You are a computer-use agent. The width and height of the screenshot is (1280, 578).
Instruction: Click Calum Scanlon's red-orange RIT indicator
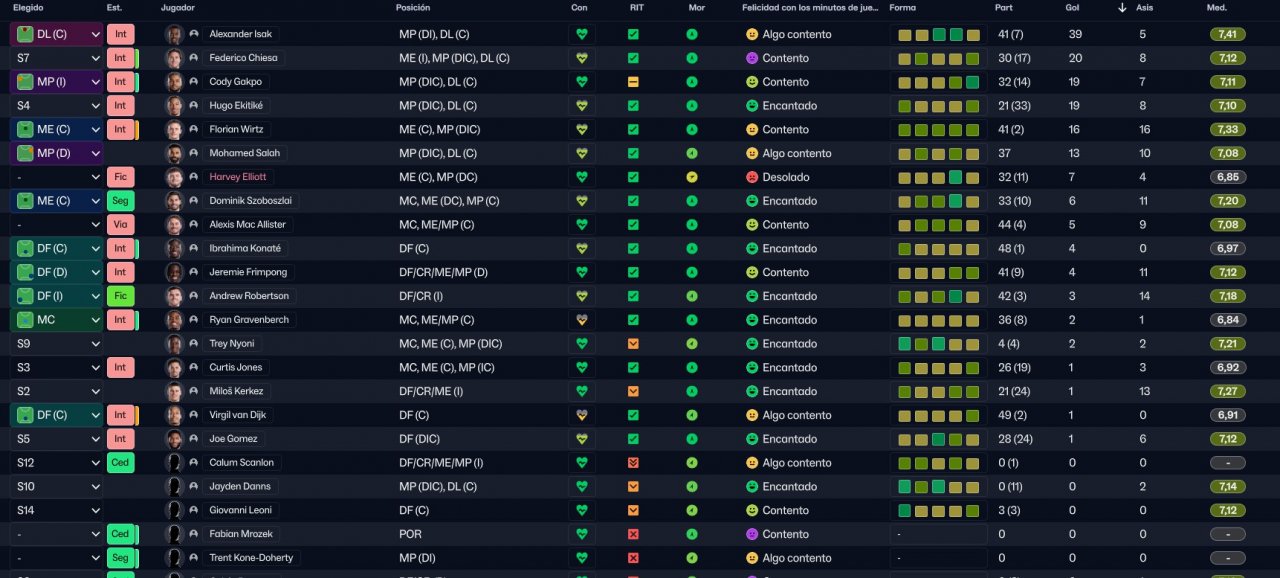click(633, 463)
